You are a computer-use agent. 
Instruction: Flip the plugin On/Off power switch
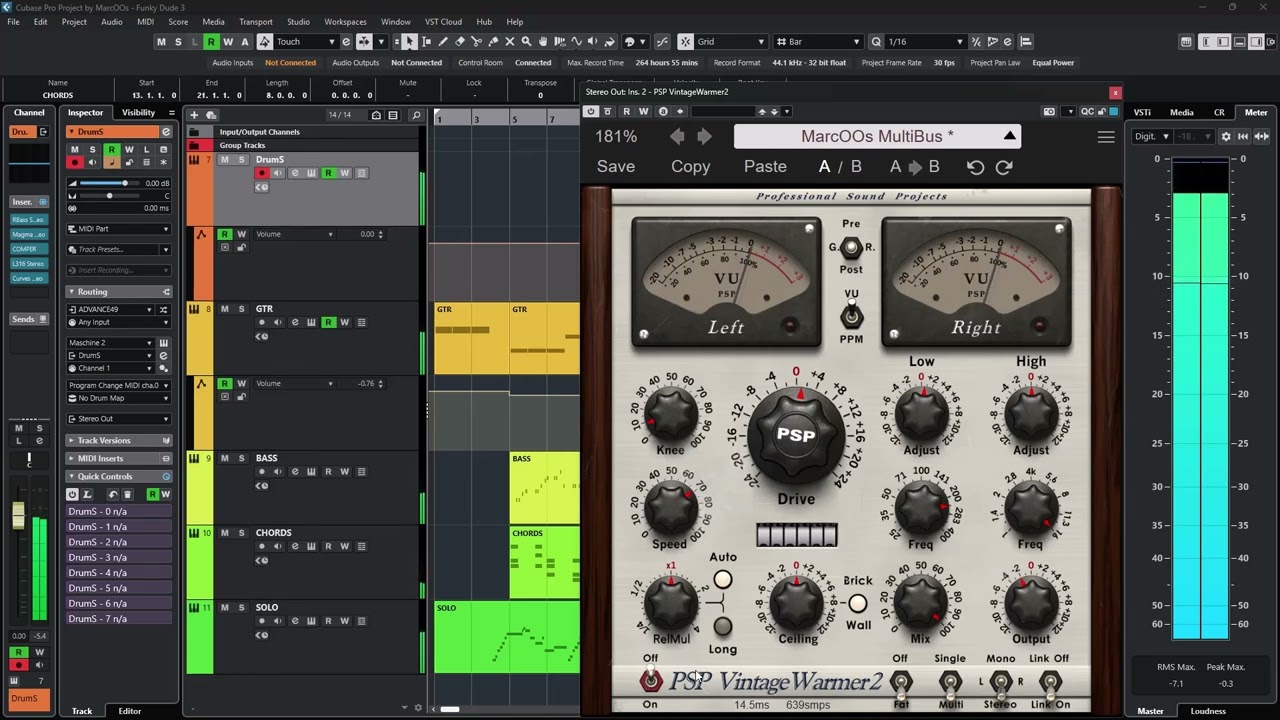coord(651,681)
